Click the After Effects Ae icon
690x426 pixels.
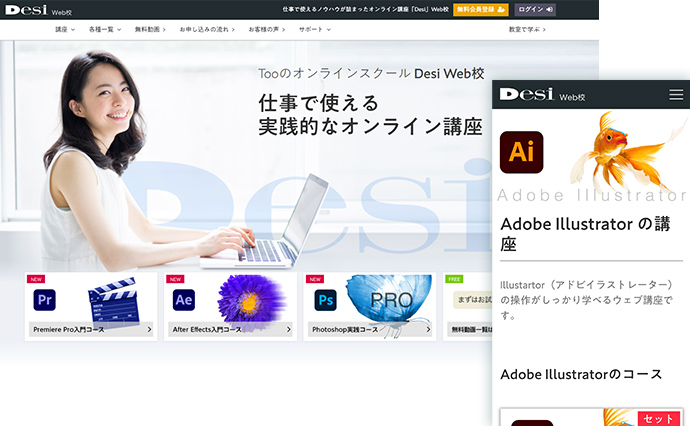[x=184, y=300]
